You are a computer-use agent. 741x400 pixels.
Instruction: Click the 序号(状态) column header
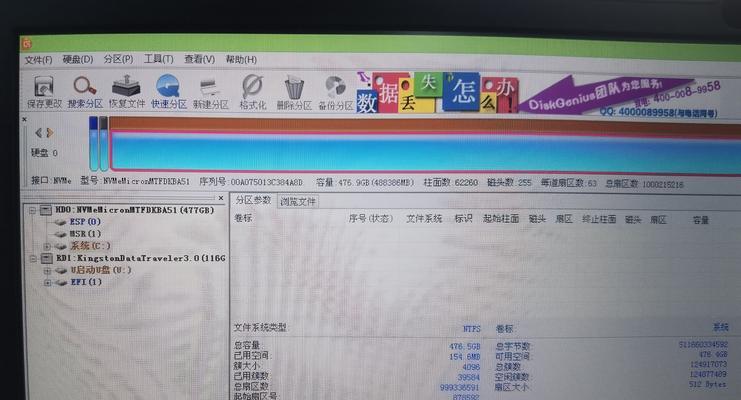tap(371, 218)
